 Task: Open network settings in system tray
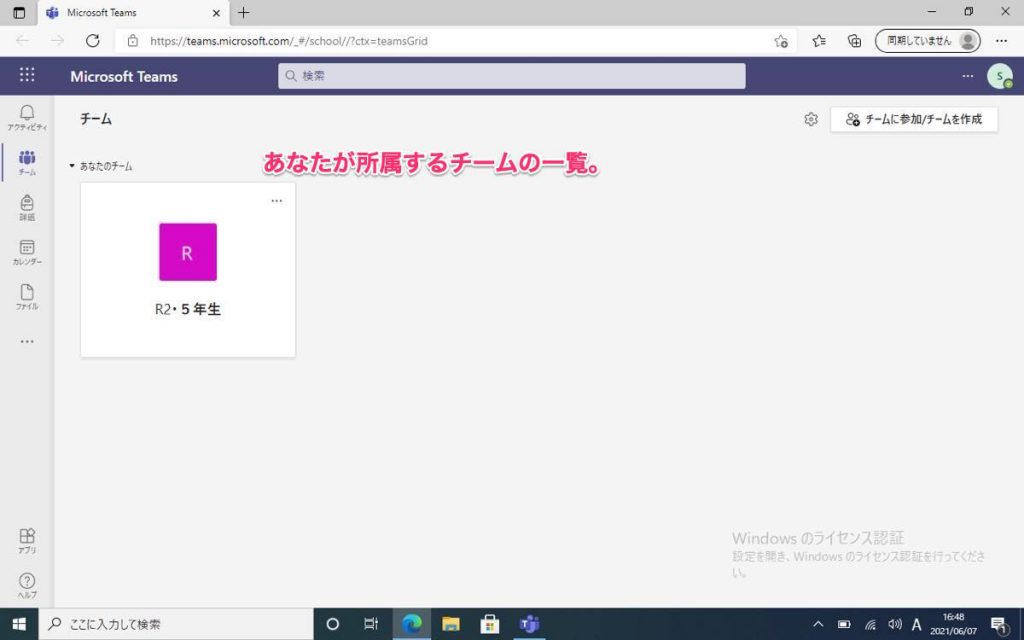(x=870, y=624)
